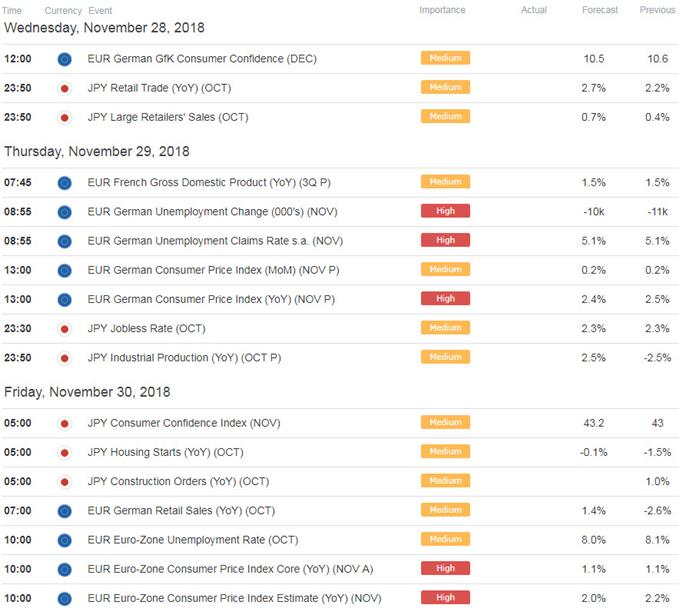Click Medium badge for German GfK Consumer Confidence

tap(445, 58)
